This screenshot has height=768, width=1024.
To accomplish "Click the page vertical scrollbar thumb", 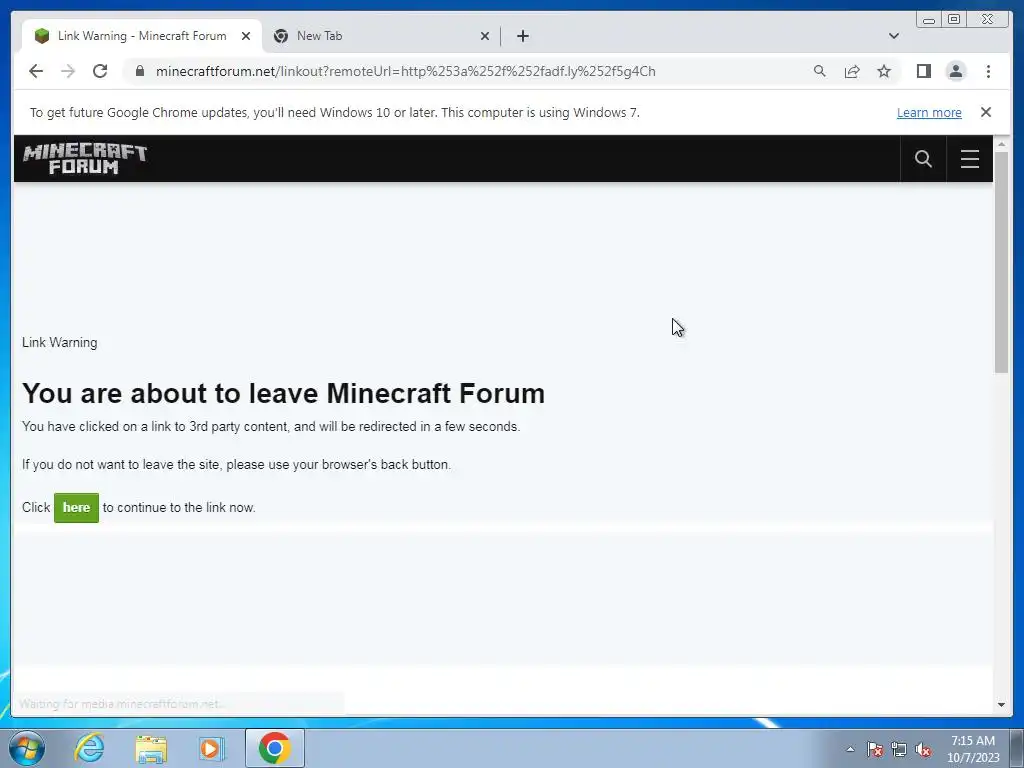I will 1001,261.
